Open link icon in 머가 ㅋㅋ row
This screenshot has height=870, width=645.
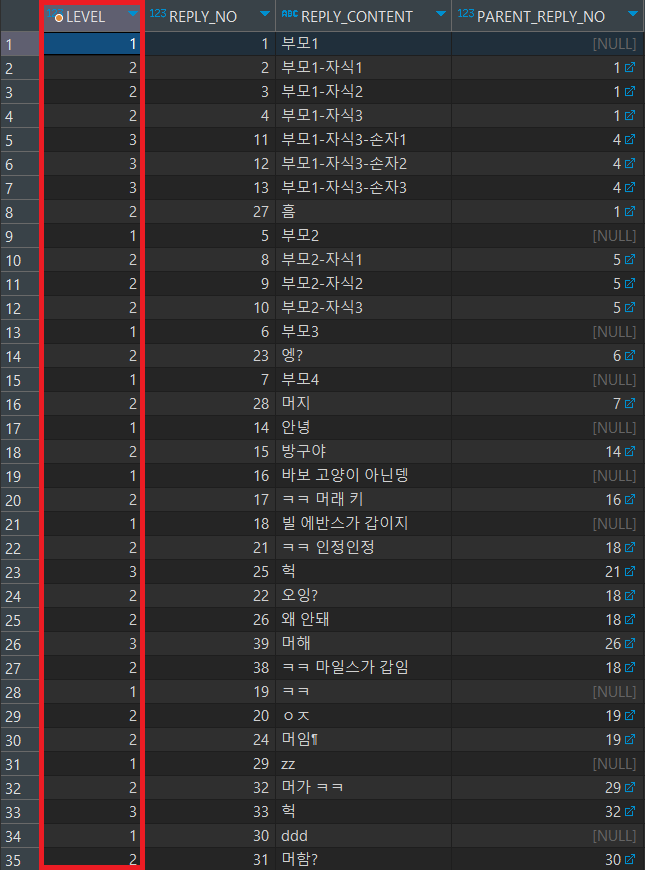coord(629,787)
